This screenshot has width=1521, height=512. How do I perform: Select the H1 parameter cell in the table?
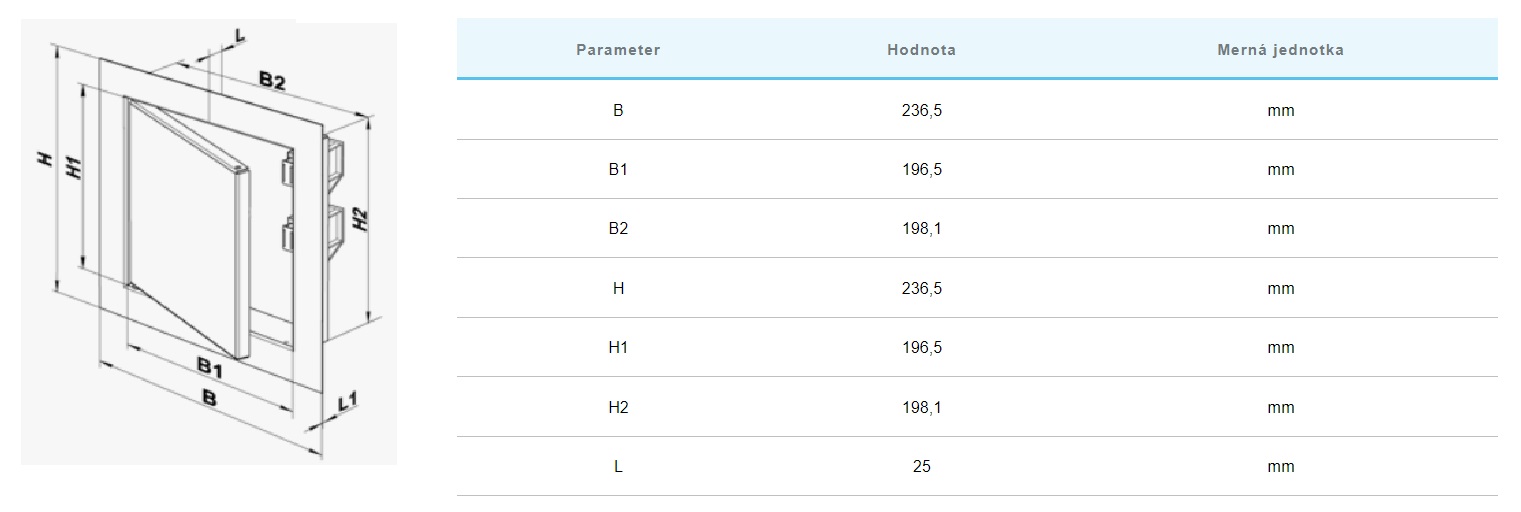pos(618,347)
